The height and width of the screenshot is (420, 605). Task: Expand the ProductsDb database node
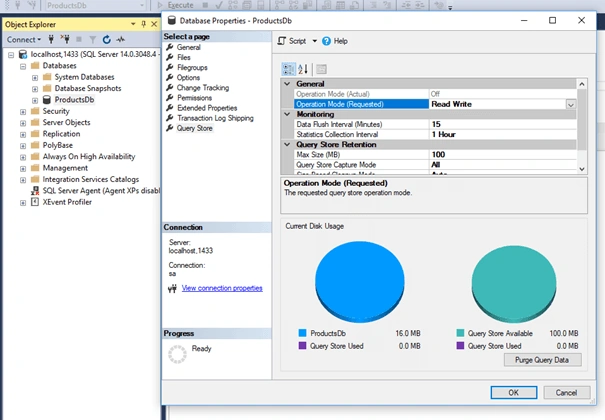coord(35,100)
